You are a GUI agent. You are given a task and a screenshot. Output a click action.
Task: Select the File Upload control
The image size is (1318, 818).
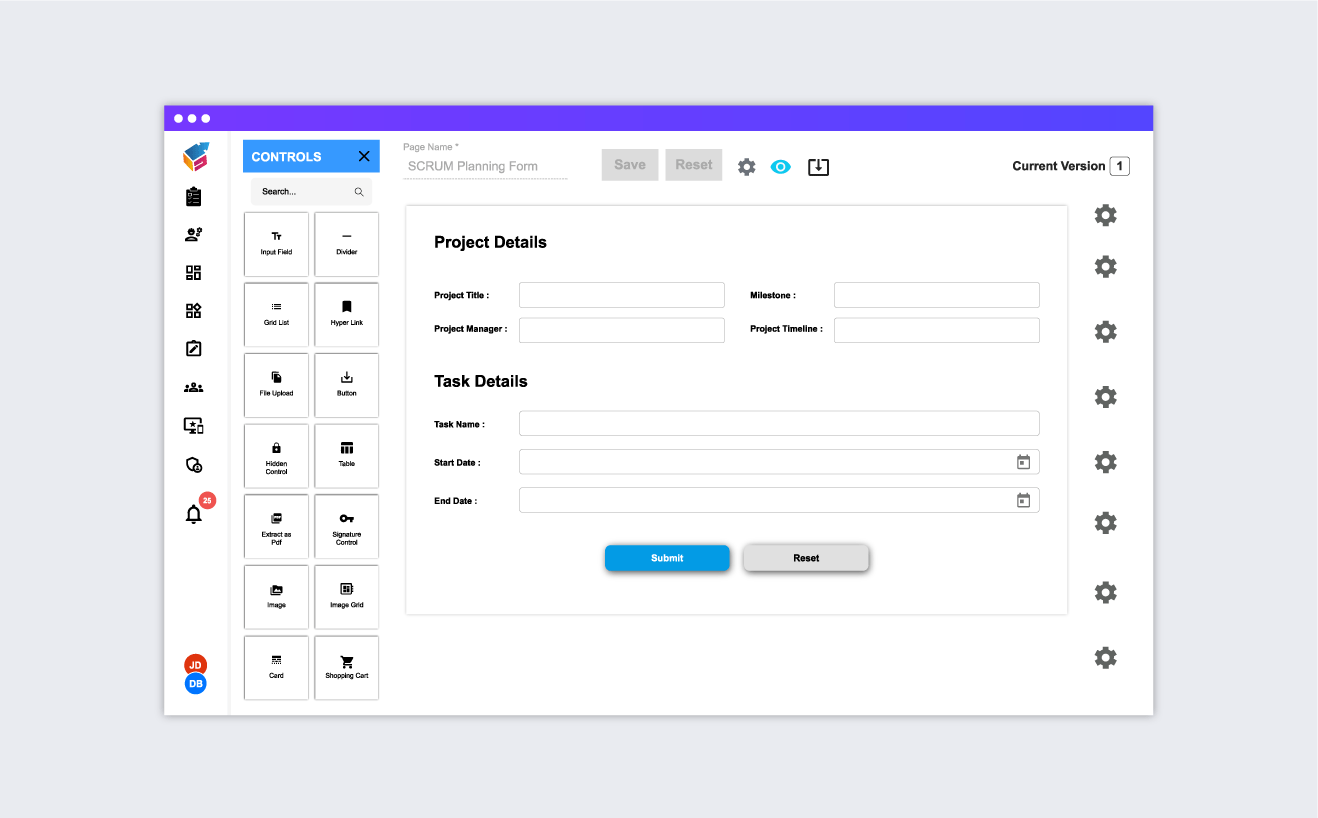(x=276, y=385)
